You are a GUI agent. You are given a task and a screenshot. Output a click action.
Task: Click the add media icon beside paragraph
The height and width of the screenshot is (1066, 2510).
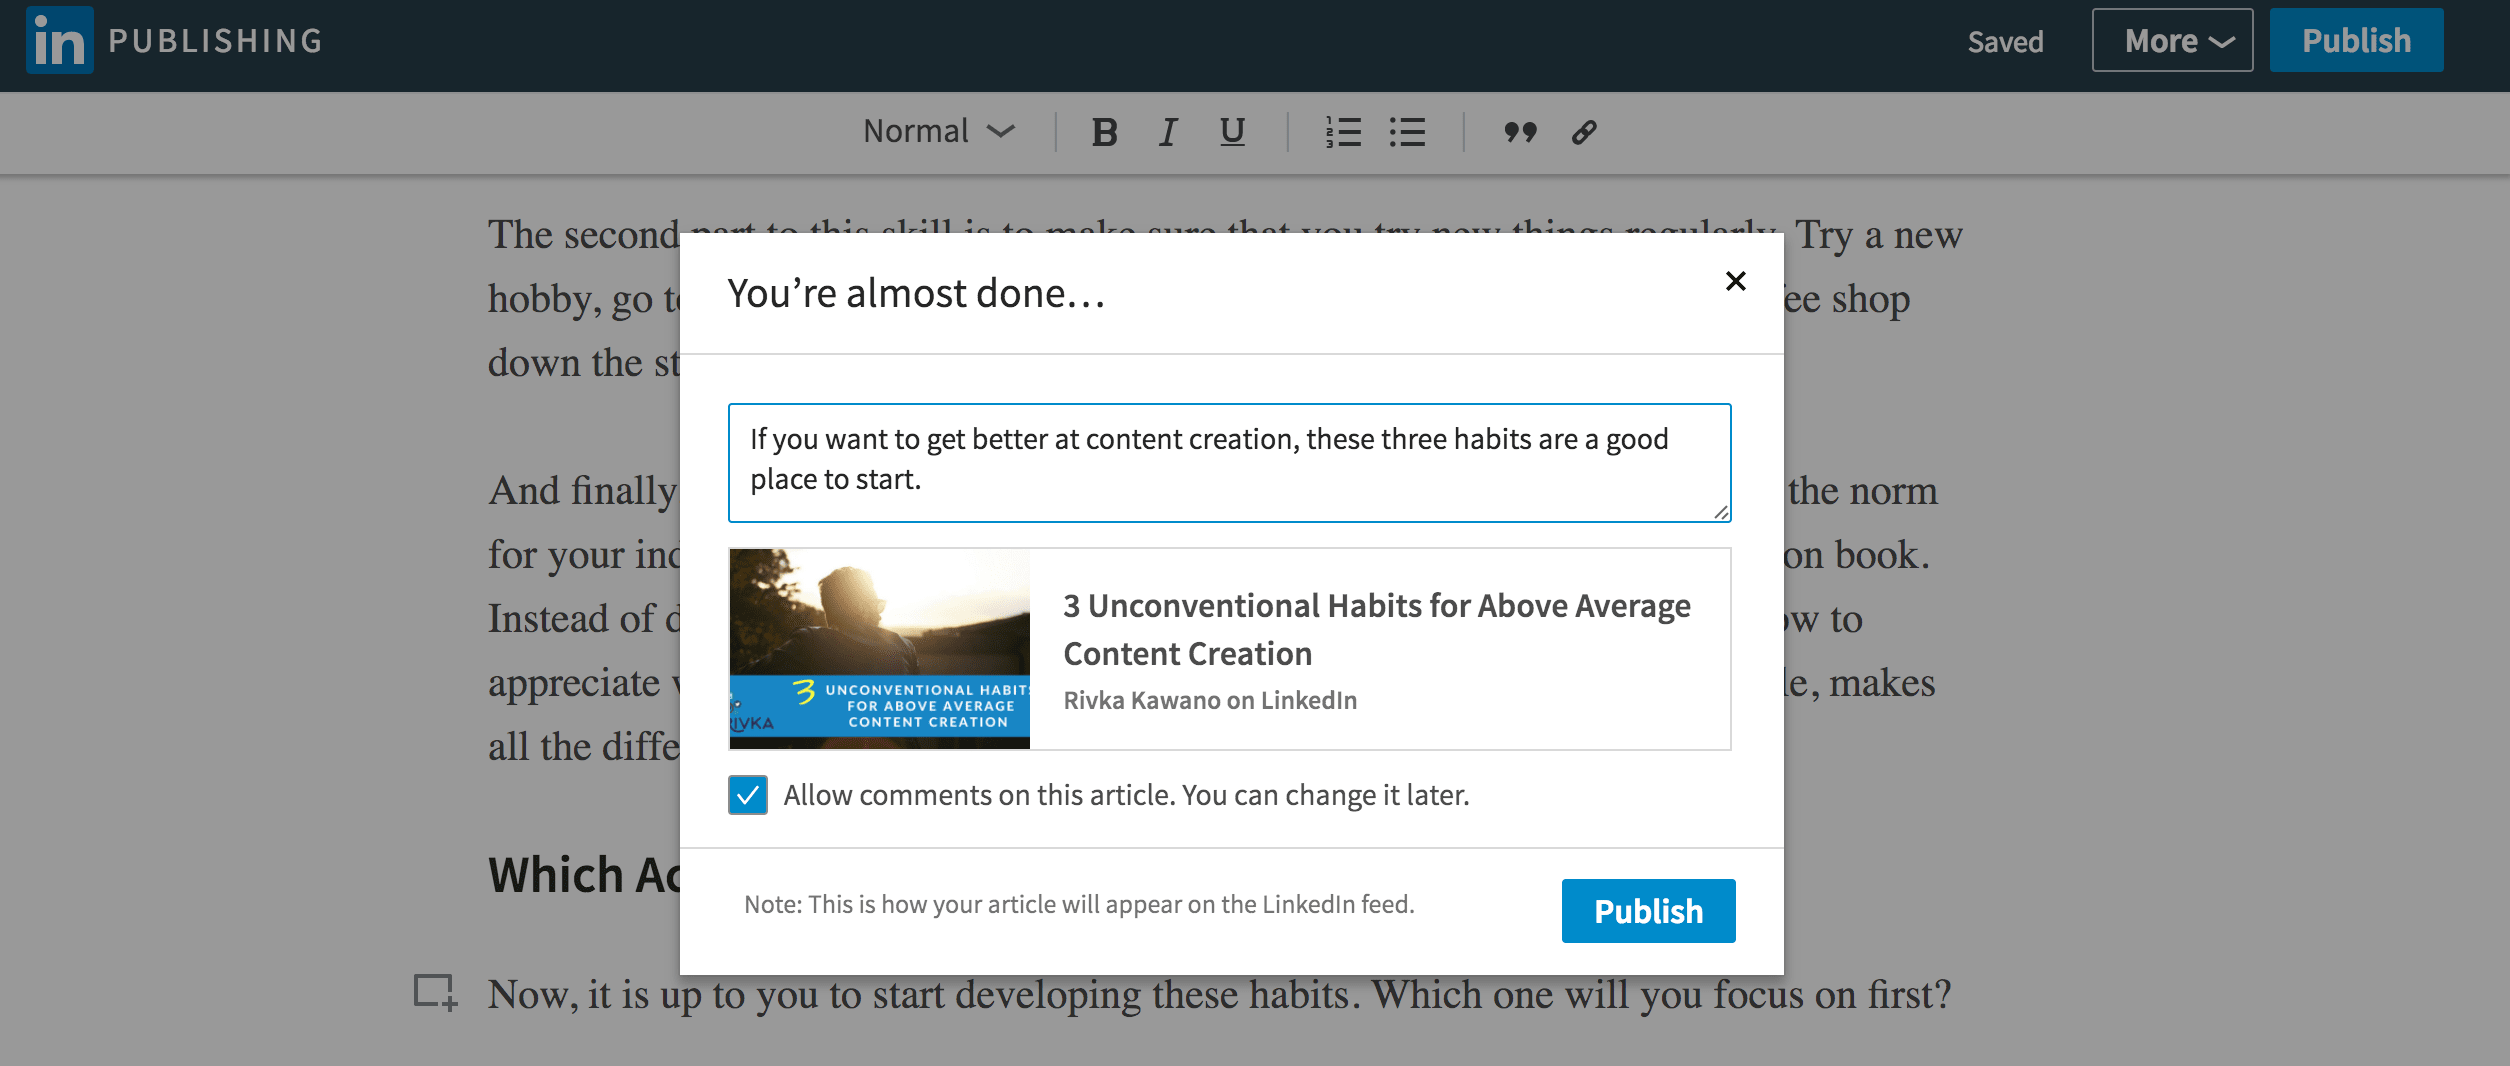(435, 992)
